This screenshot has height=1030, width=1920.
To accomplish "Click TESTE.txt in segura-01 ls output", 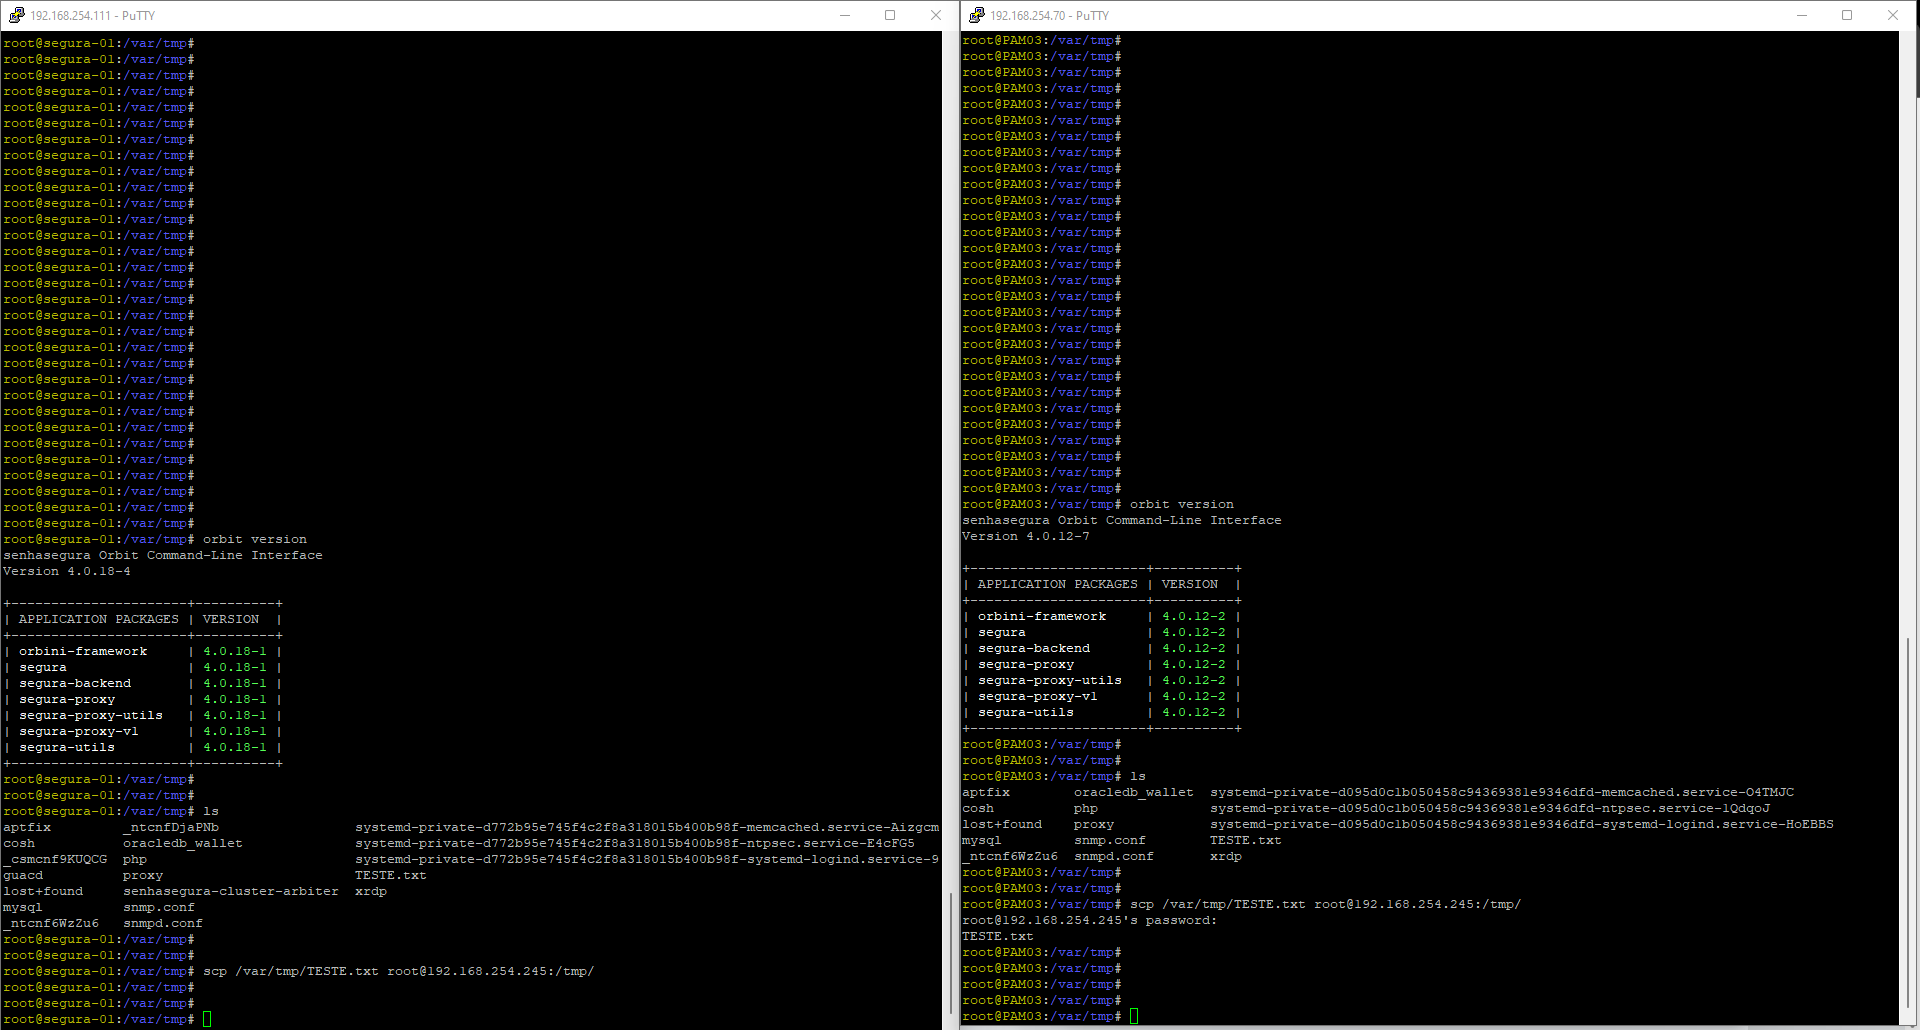I will (390, 875).
